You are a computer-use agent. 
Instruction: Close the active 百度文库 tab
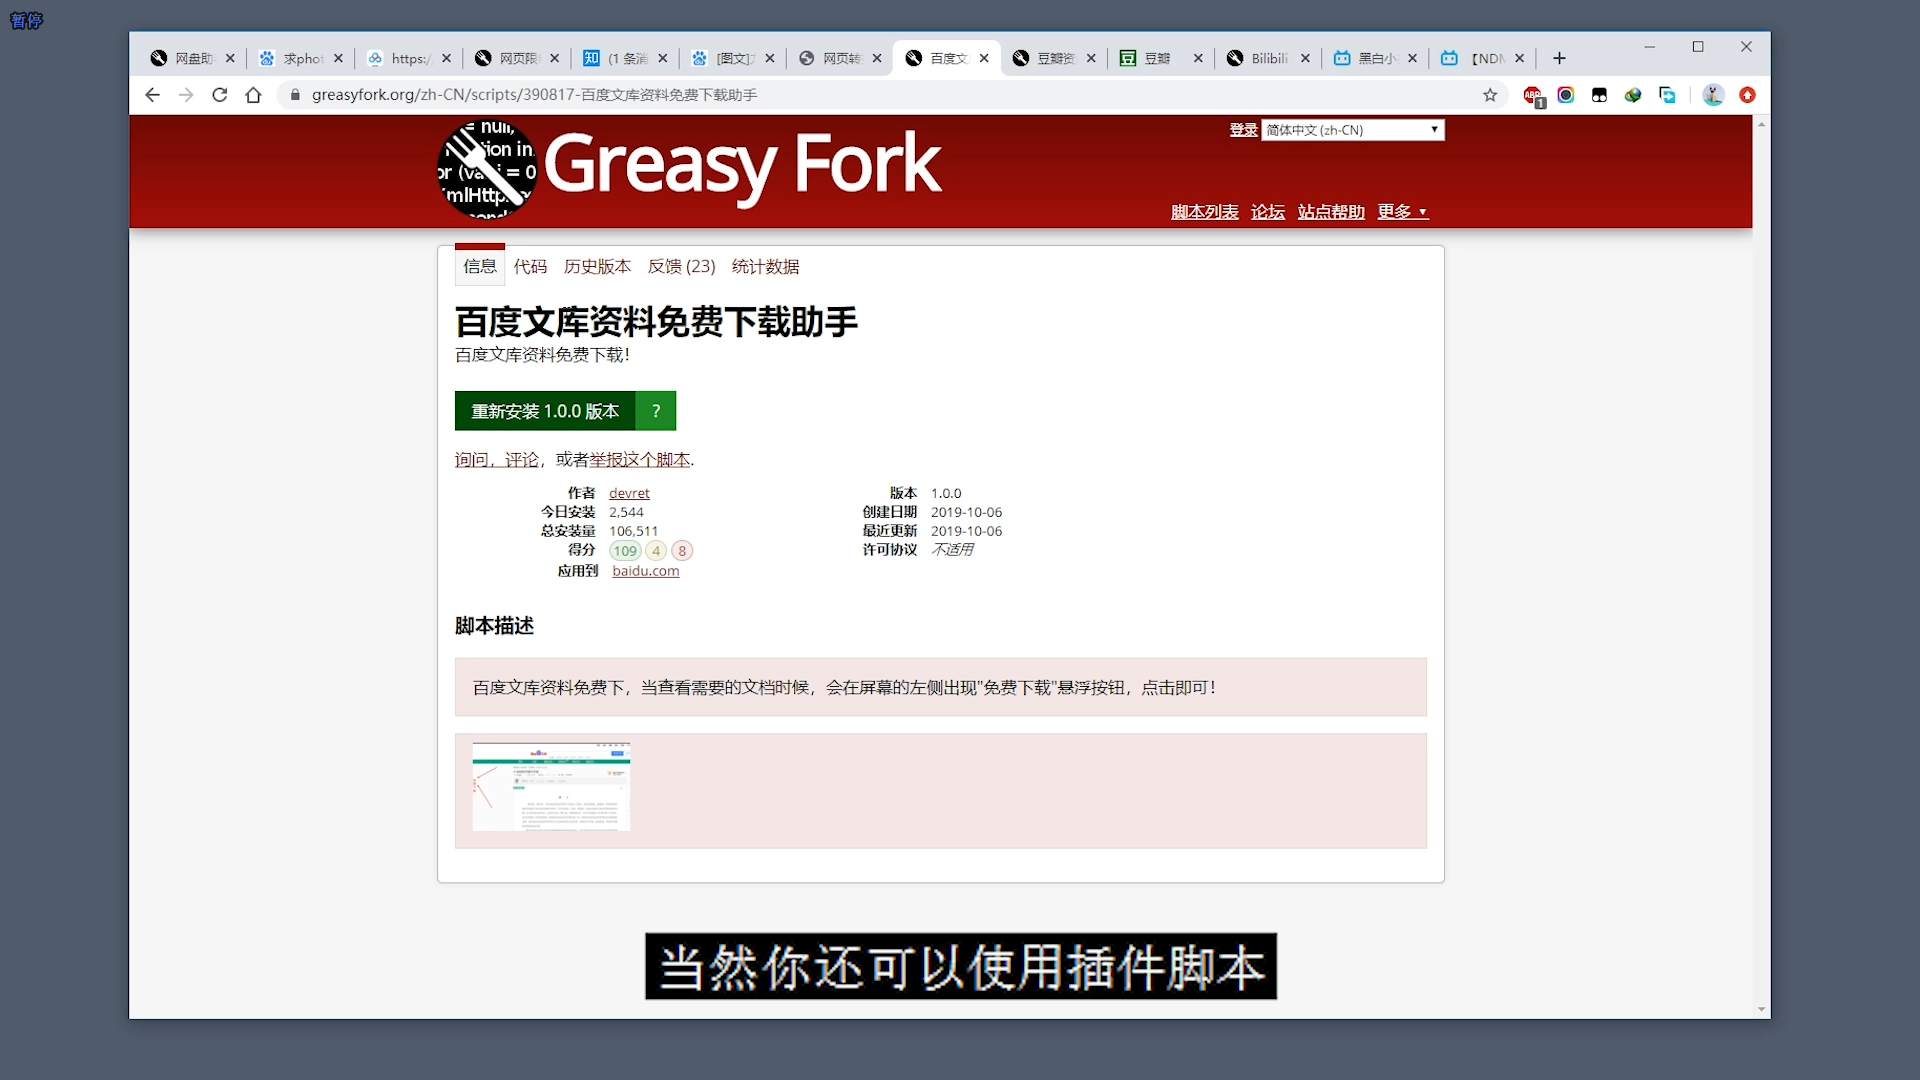coord(984,58)
